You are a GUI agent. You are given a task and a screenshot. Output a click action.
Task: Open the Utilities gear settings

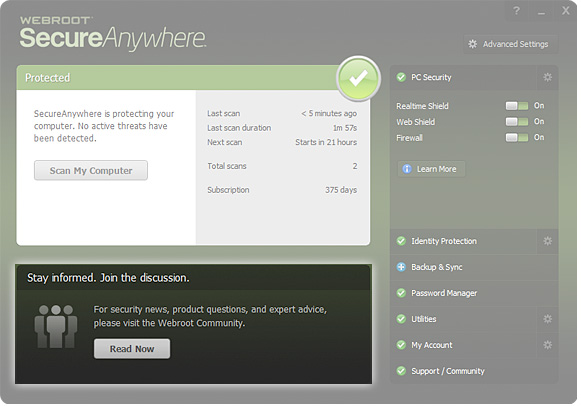click(547, 319)
